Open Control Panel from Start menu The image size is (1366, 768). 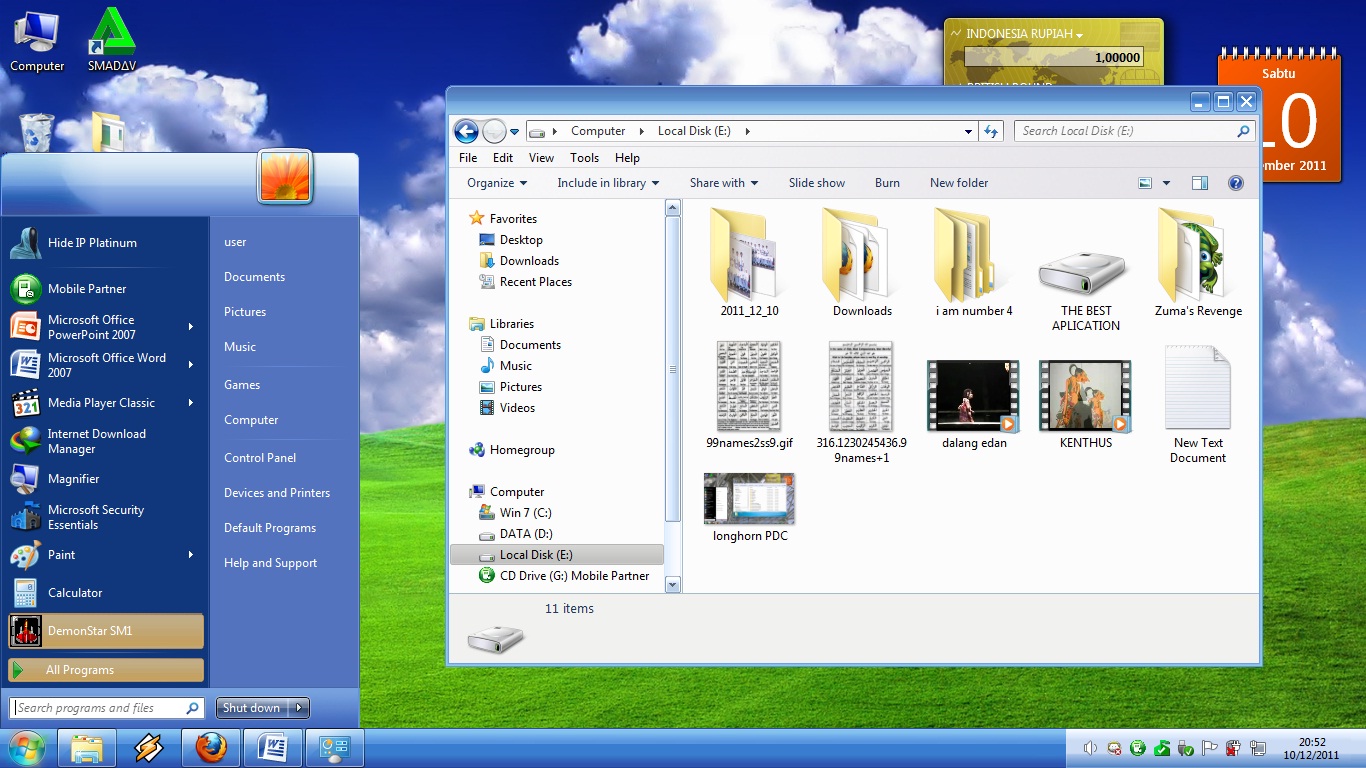(260, 458)
